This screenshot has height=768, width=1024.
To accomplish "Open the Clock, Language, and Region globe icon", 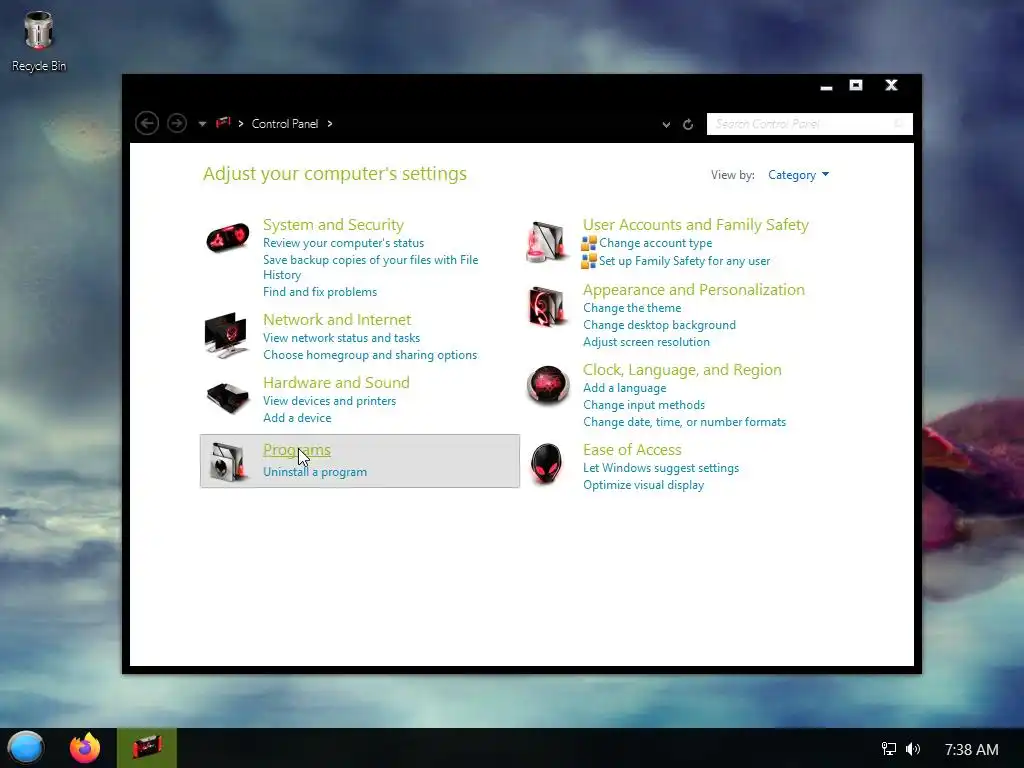I will pos(547,385).
